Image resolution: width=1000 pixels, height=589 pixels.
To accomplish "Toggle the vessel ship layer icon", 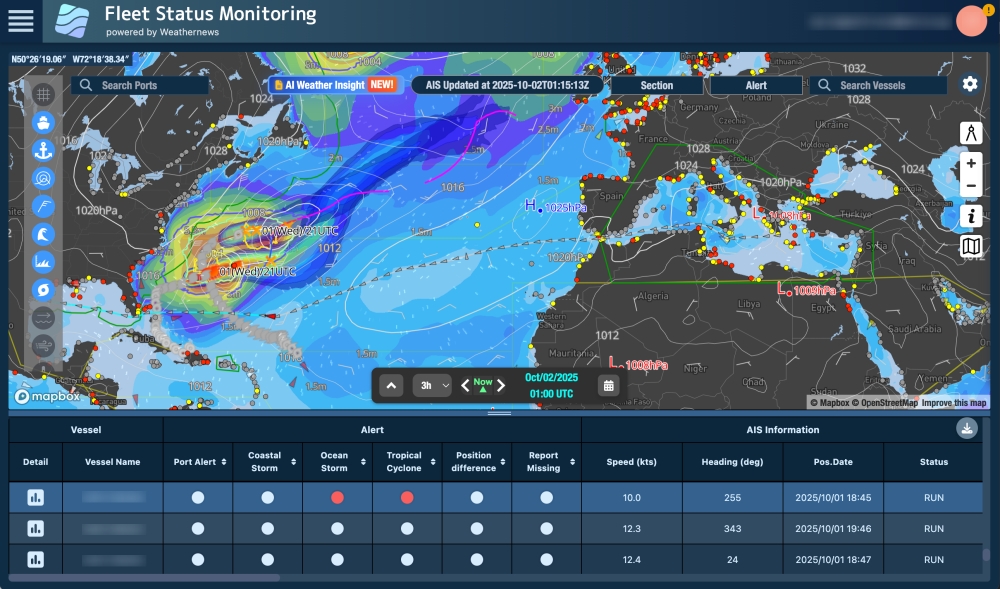I will pyautogui.click(x=43, y=123).
